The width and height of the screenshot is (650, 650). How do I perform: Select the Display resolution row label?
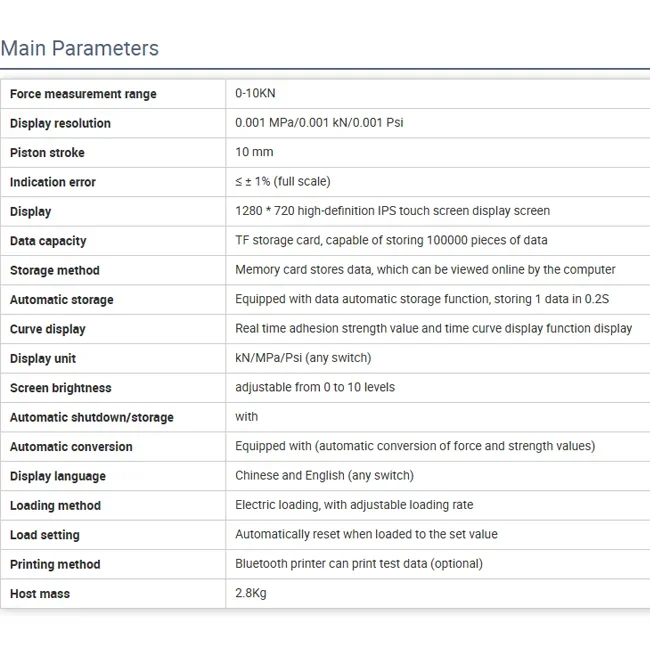pyautogui.click(x=60, y=124)
